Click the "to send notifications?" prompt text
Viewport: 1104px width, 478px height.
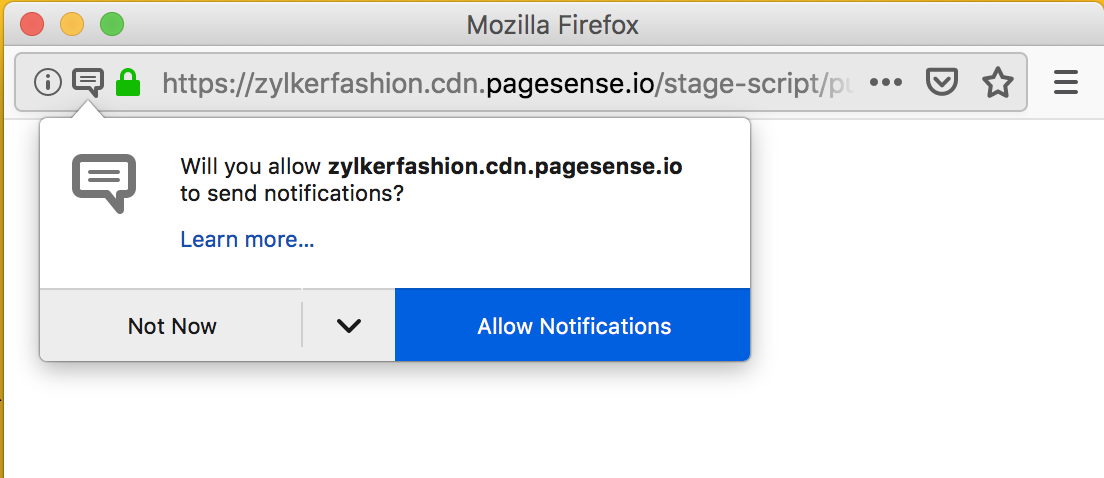(x=291, y=194)
